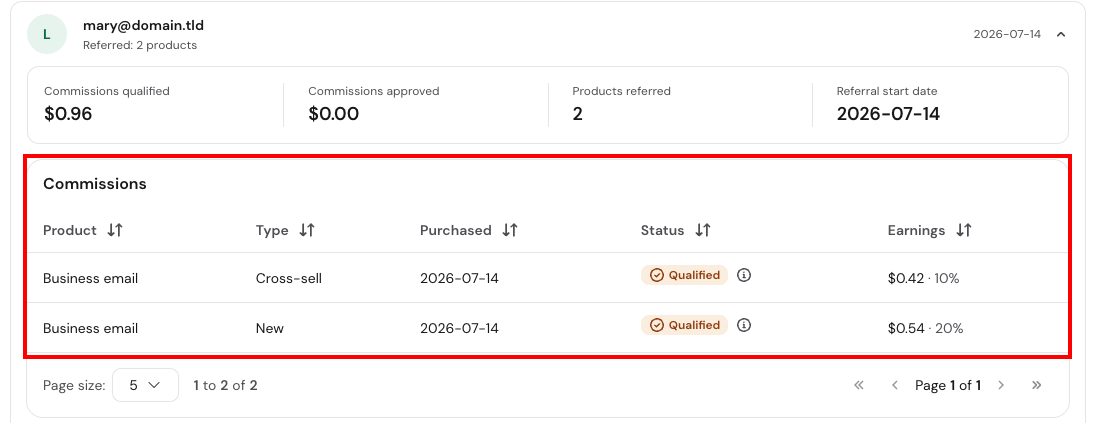This screenshot has height=423, width=1097.
Task: Jump to last page
Action: click(x=1037, y=385)
